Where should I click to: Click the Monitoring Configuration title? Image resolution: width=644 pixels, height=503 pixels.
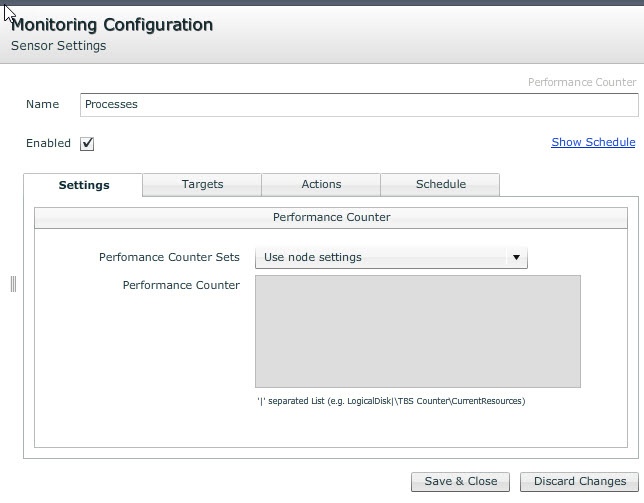pyautogui.click(x=112, y=24)
